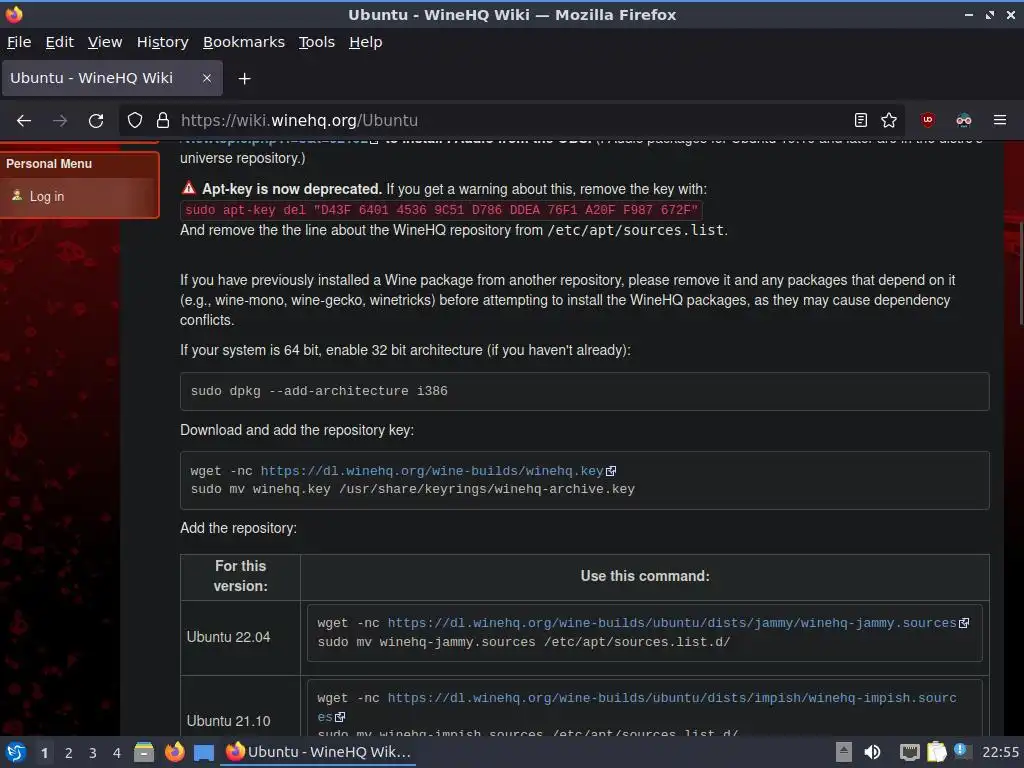The width and height of the screenshot is (1024, 768).
Task: Click the Personal Menu heading
Action: tap(49, 164)
